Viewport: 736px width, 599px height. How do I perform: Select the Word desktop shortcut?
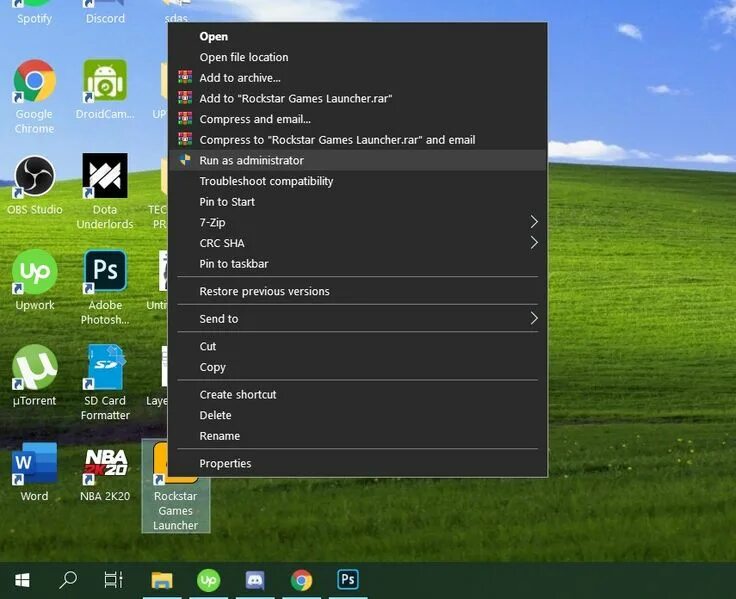tap(34, 472)
